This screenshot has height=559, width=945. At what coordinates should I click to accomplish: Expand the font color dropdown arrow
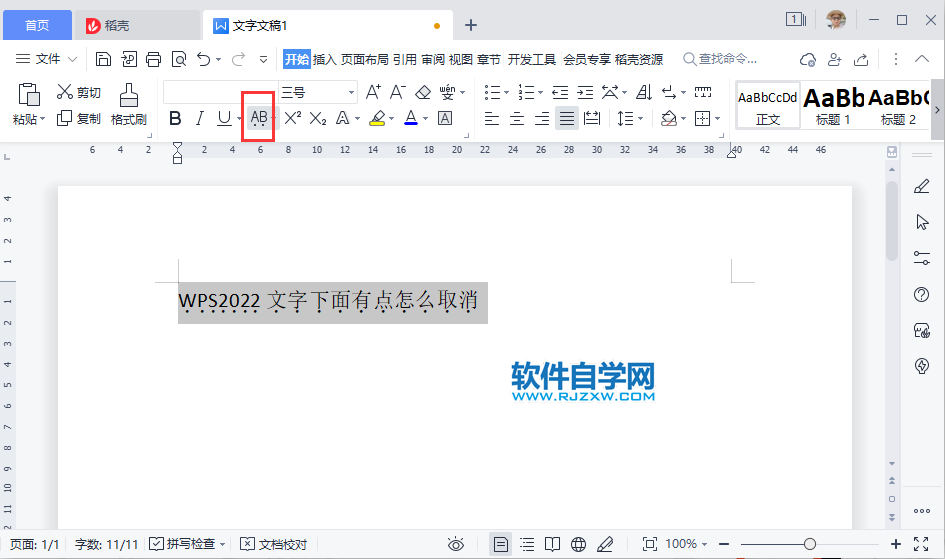point(426,119)
